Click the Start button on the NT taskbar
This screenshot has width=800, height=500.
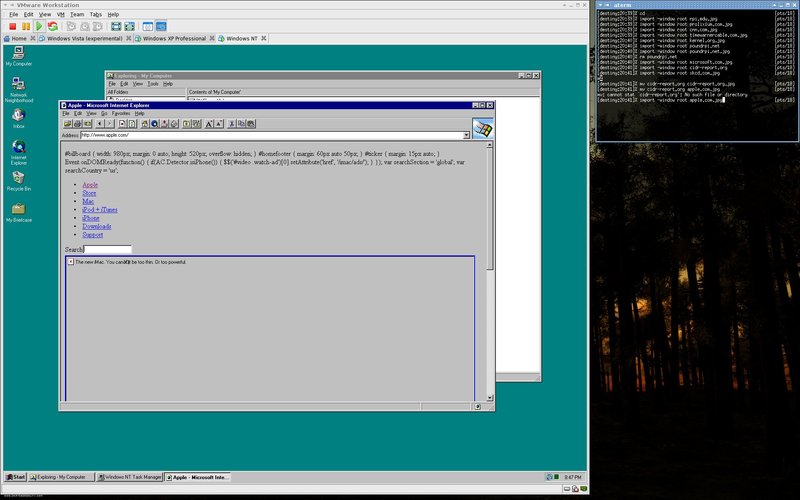[15, 477]
